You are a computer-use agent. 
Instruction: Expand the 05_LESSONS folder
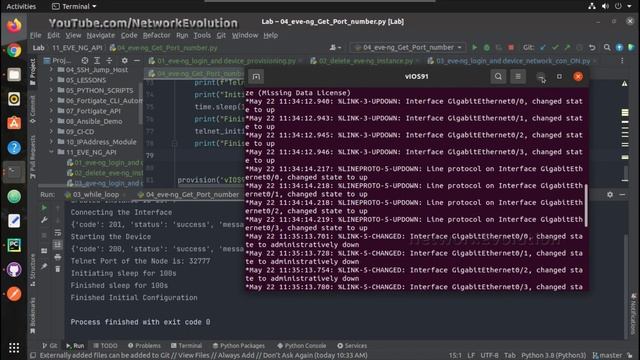pos(51,80)
